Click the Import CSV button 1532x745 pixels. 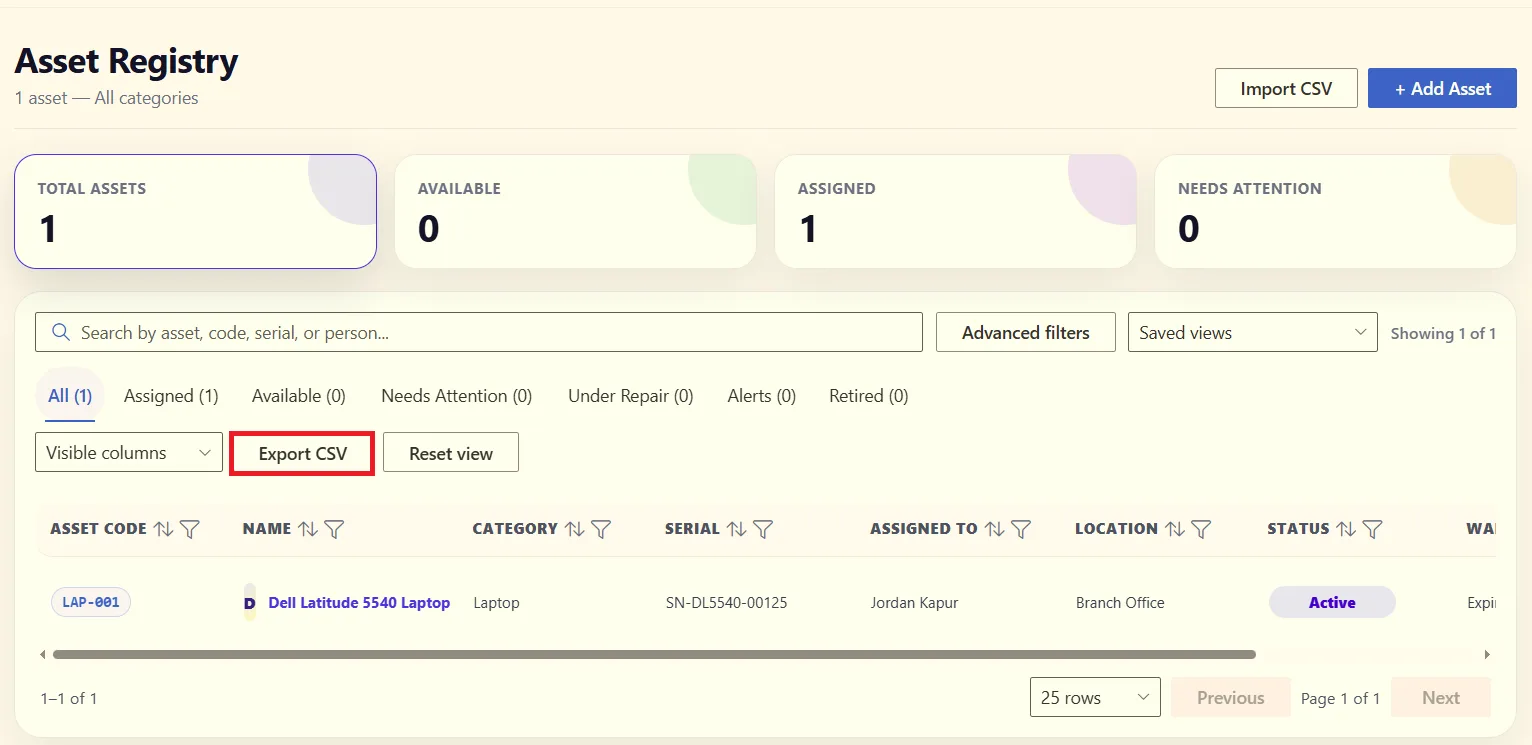pos(1286,88)
